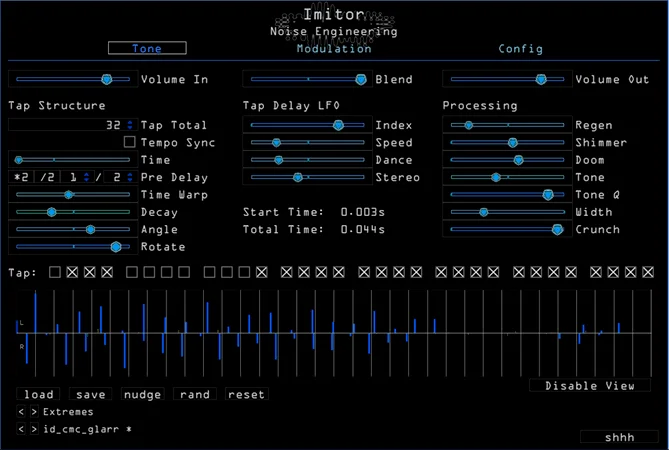The width and height of the screenshot is (669, 450).
Task: Toggle the fifth Tap checkbox
Action: [x=132, y=272]
